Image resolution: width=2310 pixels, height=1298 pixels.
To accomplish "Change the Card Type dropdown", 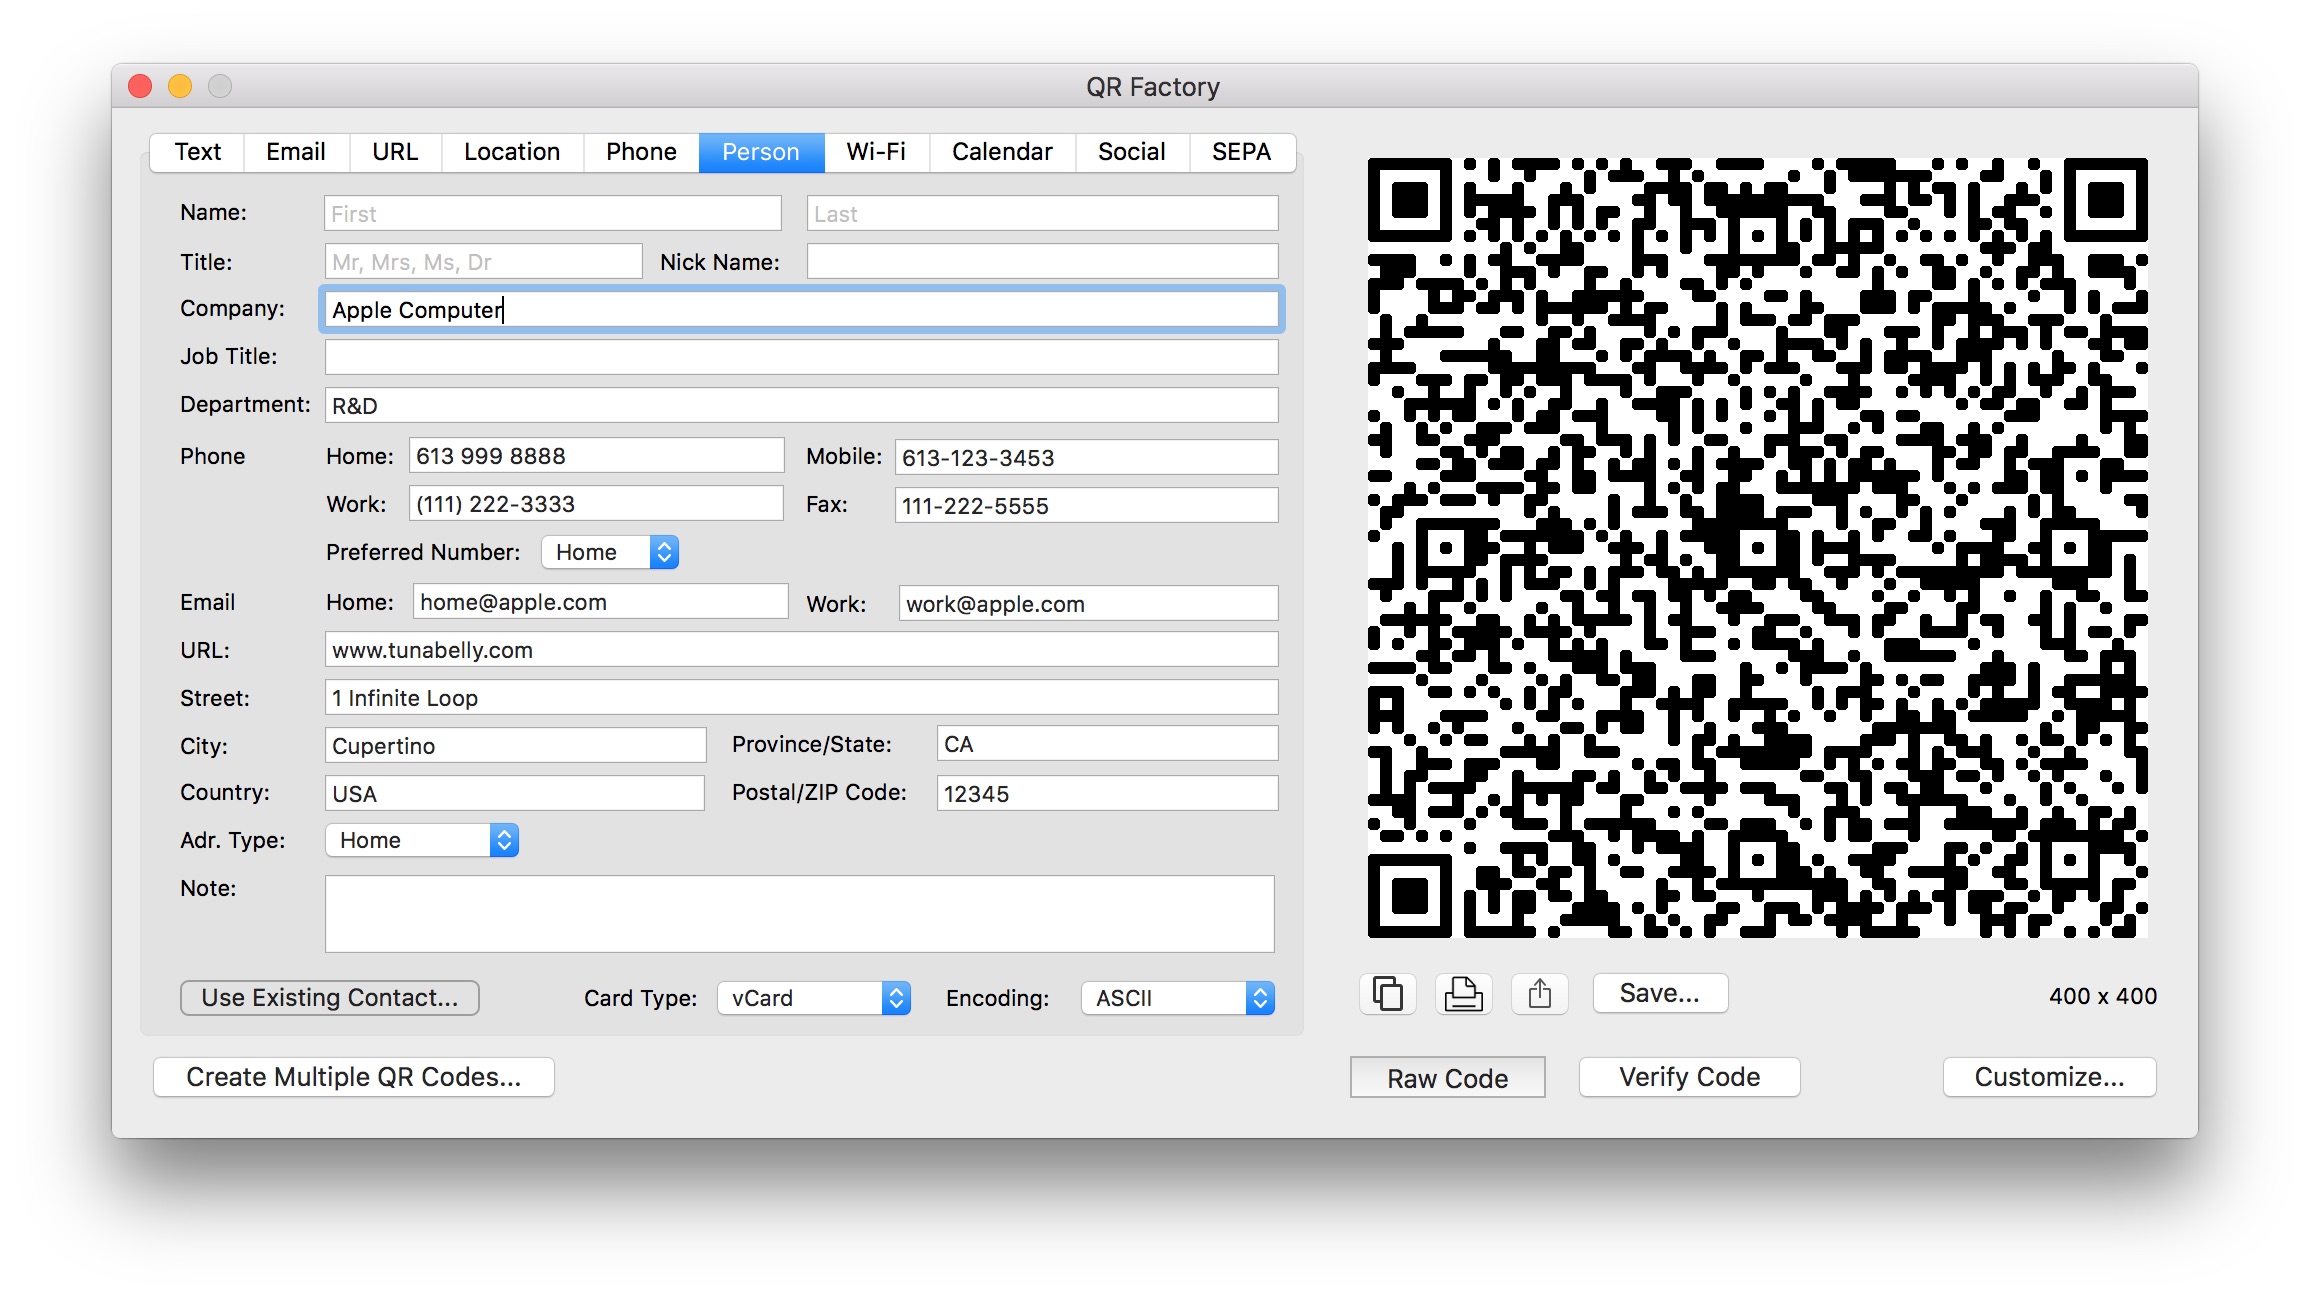I will coord(814,998).
